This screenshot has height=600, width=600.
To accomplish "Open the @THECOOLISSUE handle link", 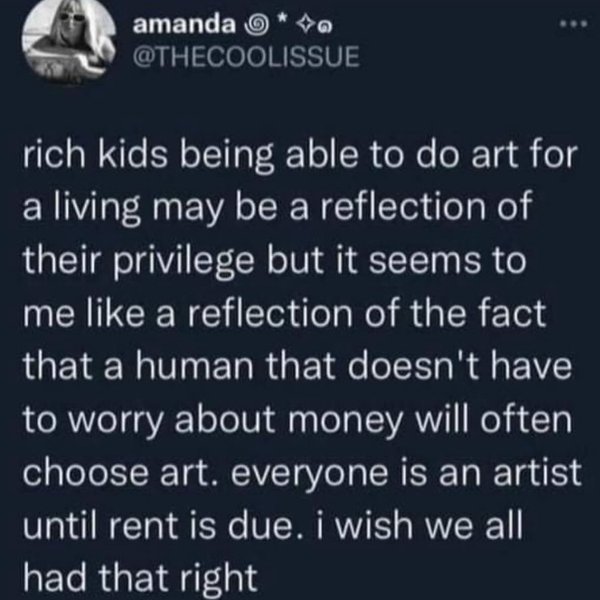I will pos(246,57).
